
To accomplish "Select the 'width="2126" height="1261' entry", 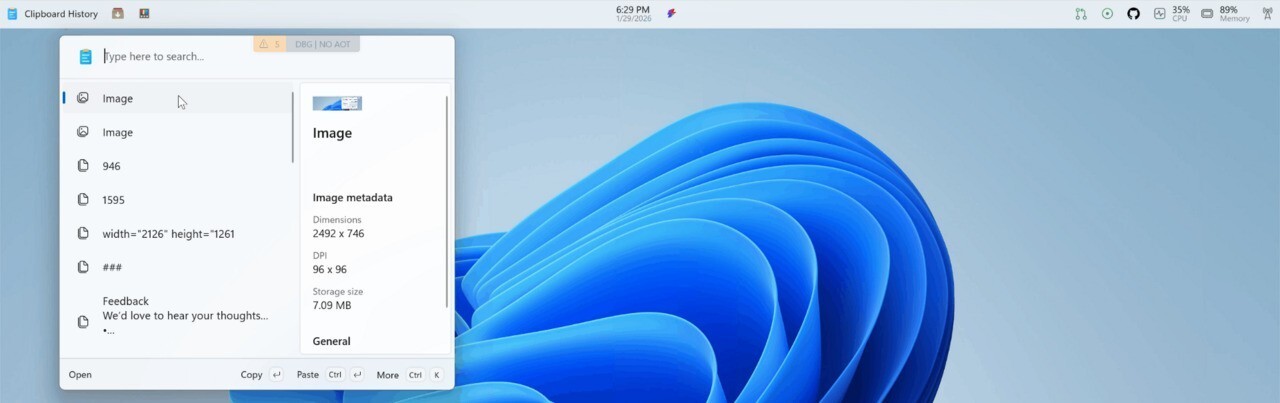I will [176, 234].
